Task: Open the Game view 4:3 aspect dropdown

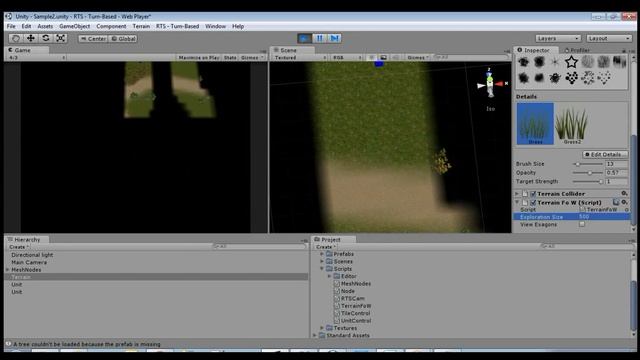Action: pyautogui.click(x=37, y=58)
